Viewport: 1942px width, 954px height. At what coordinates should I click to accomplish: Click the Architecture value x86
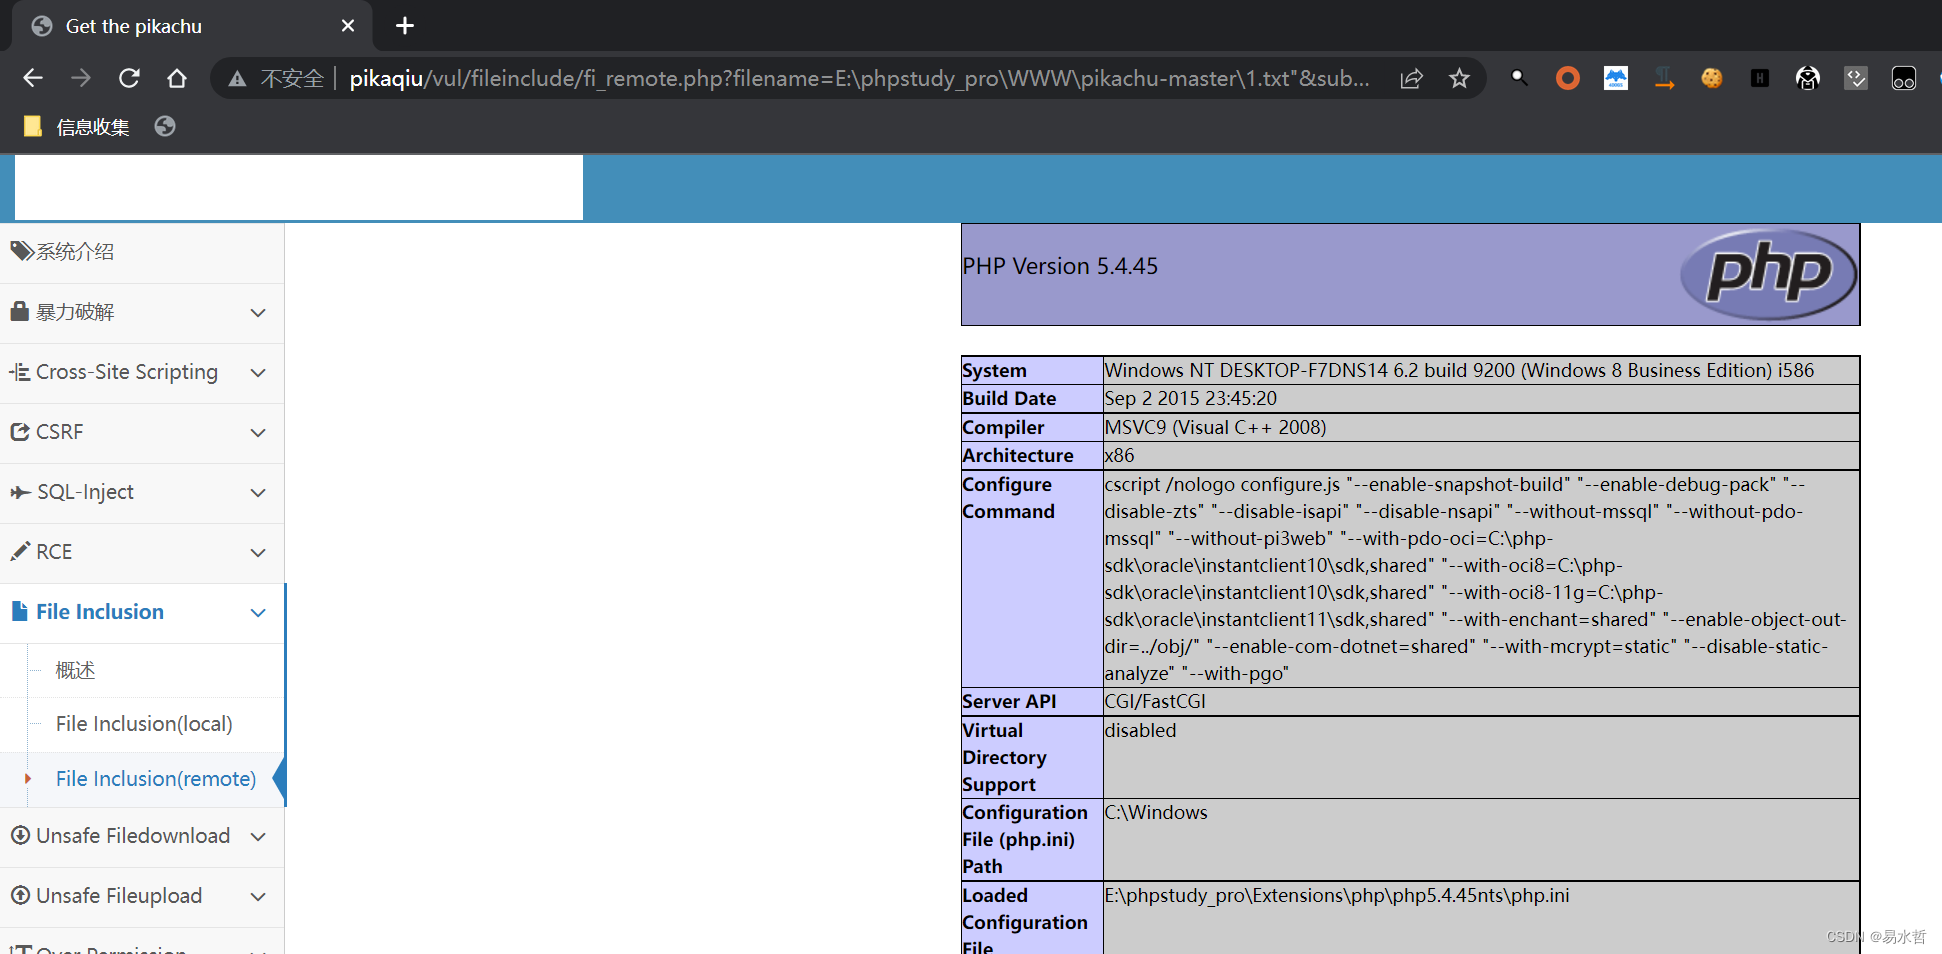pos(1119,455)
